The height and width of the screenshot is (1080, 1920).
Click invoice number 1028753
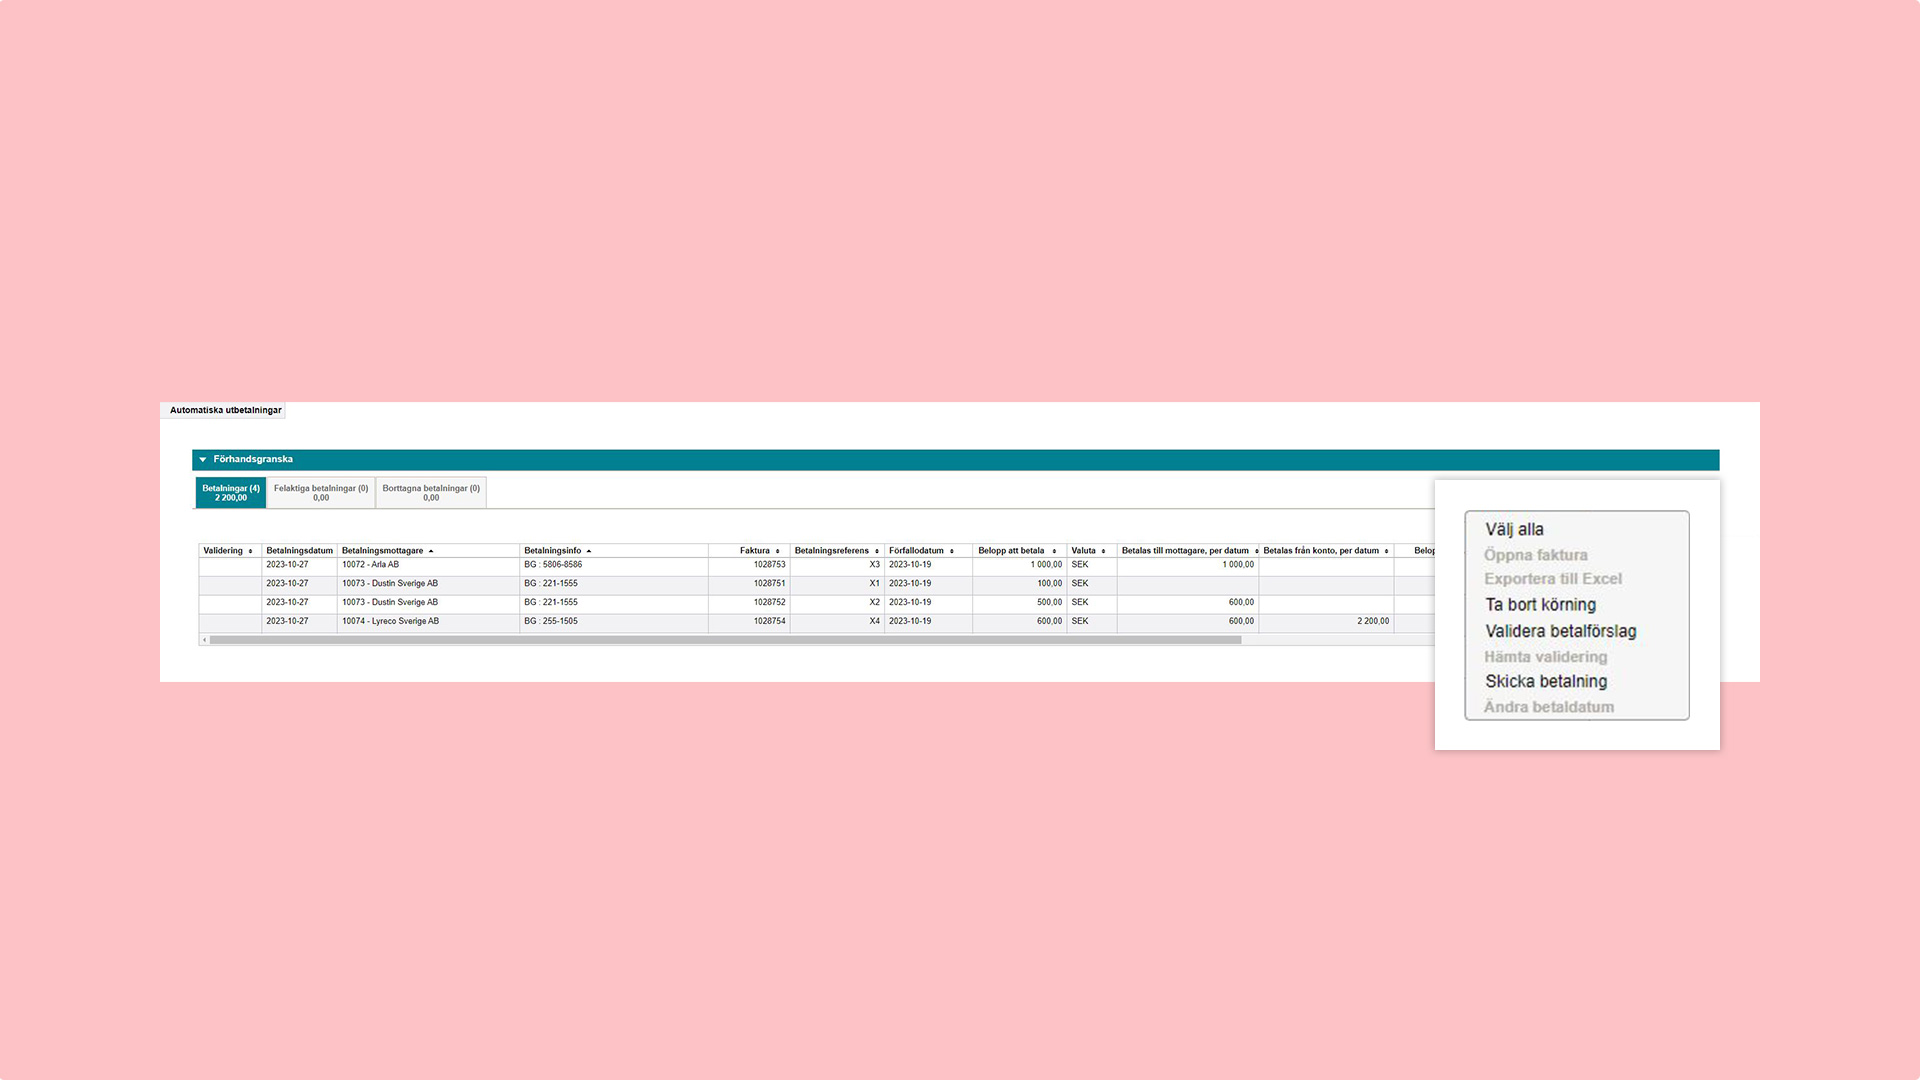(769, 565)
